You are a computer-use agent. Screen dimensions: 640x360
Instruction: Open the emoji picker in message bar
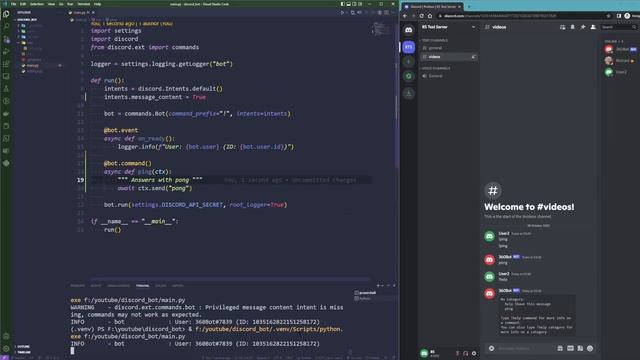590,348
